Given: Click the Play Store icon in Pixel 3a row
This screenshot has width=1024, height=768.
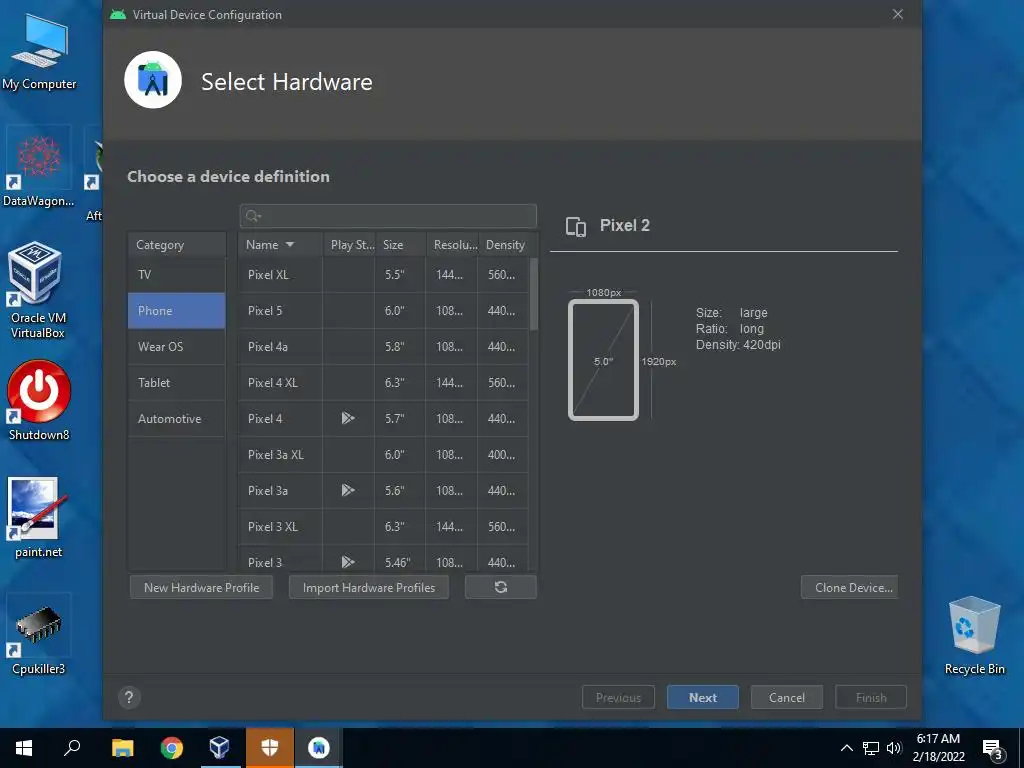Looking at the screenshot, I should [348, 490].
